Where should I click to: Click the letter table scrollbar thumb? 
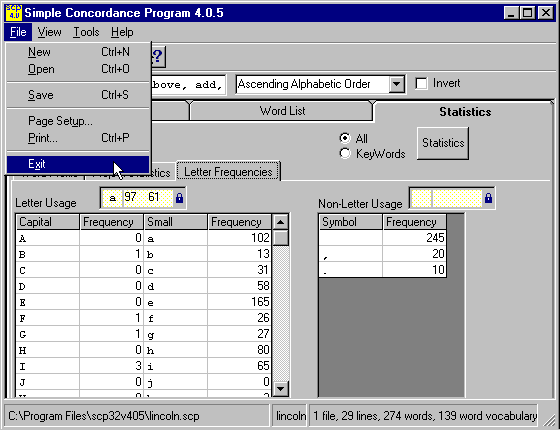(x=281, y=238)
